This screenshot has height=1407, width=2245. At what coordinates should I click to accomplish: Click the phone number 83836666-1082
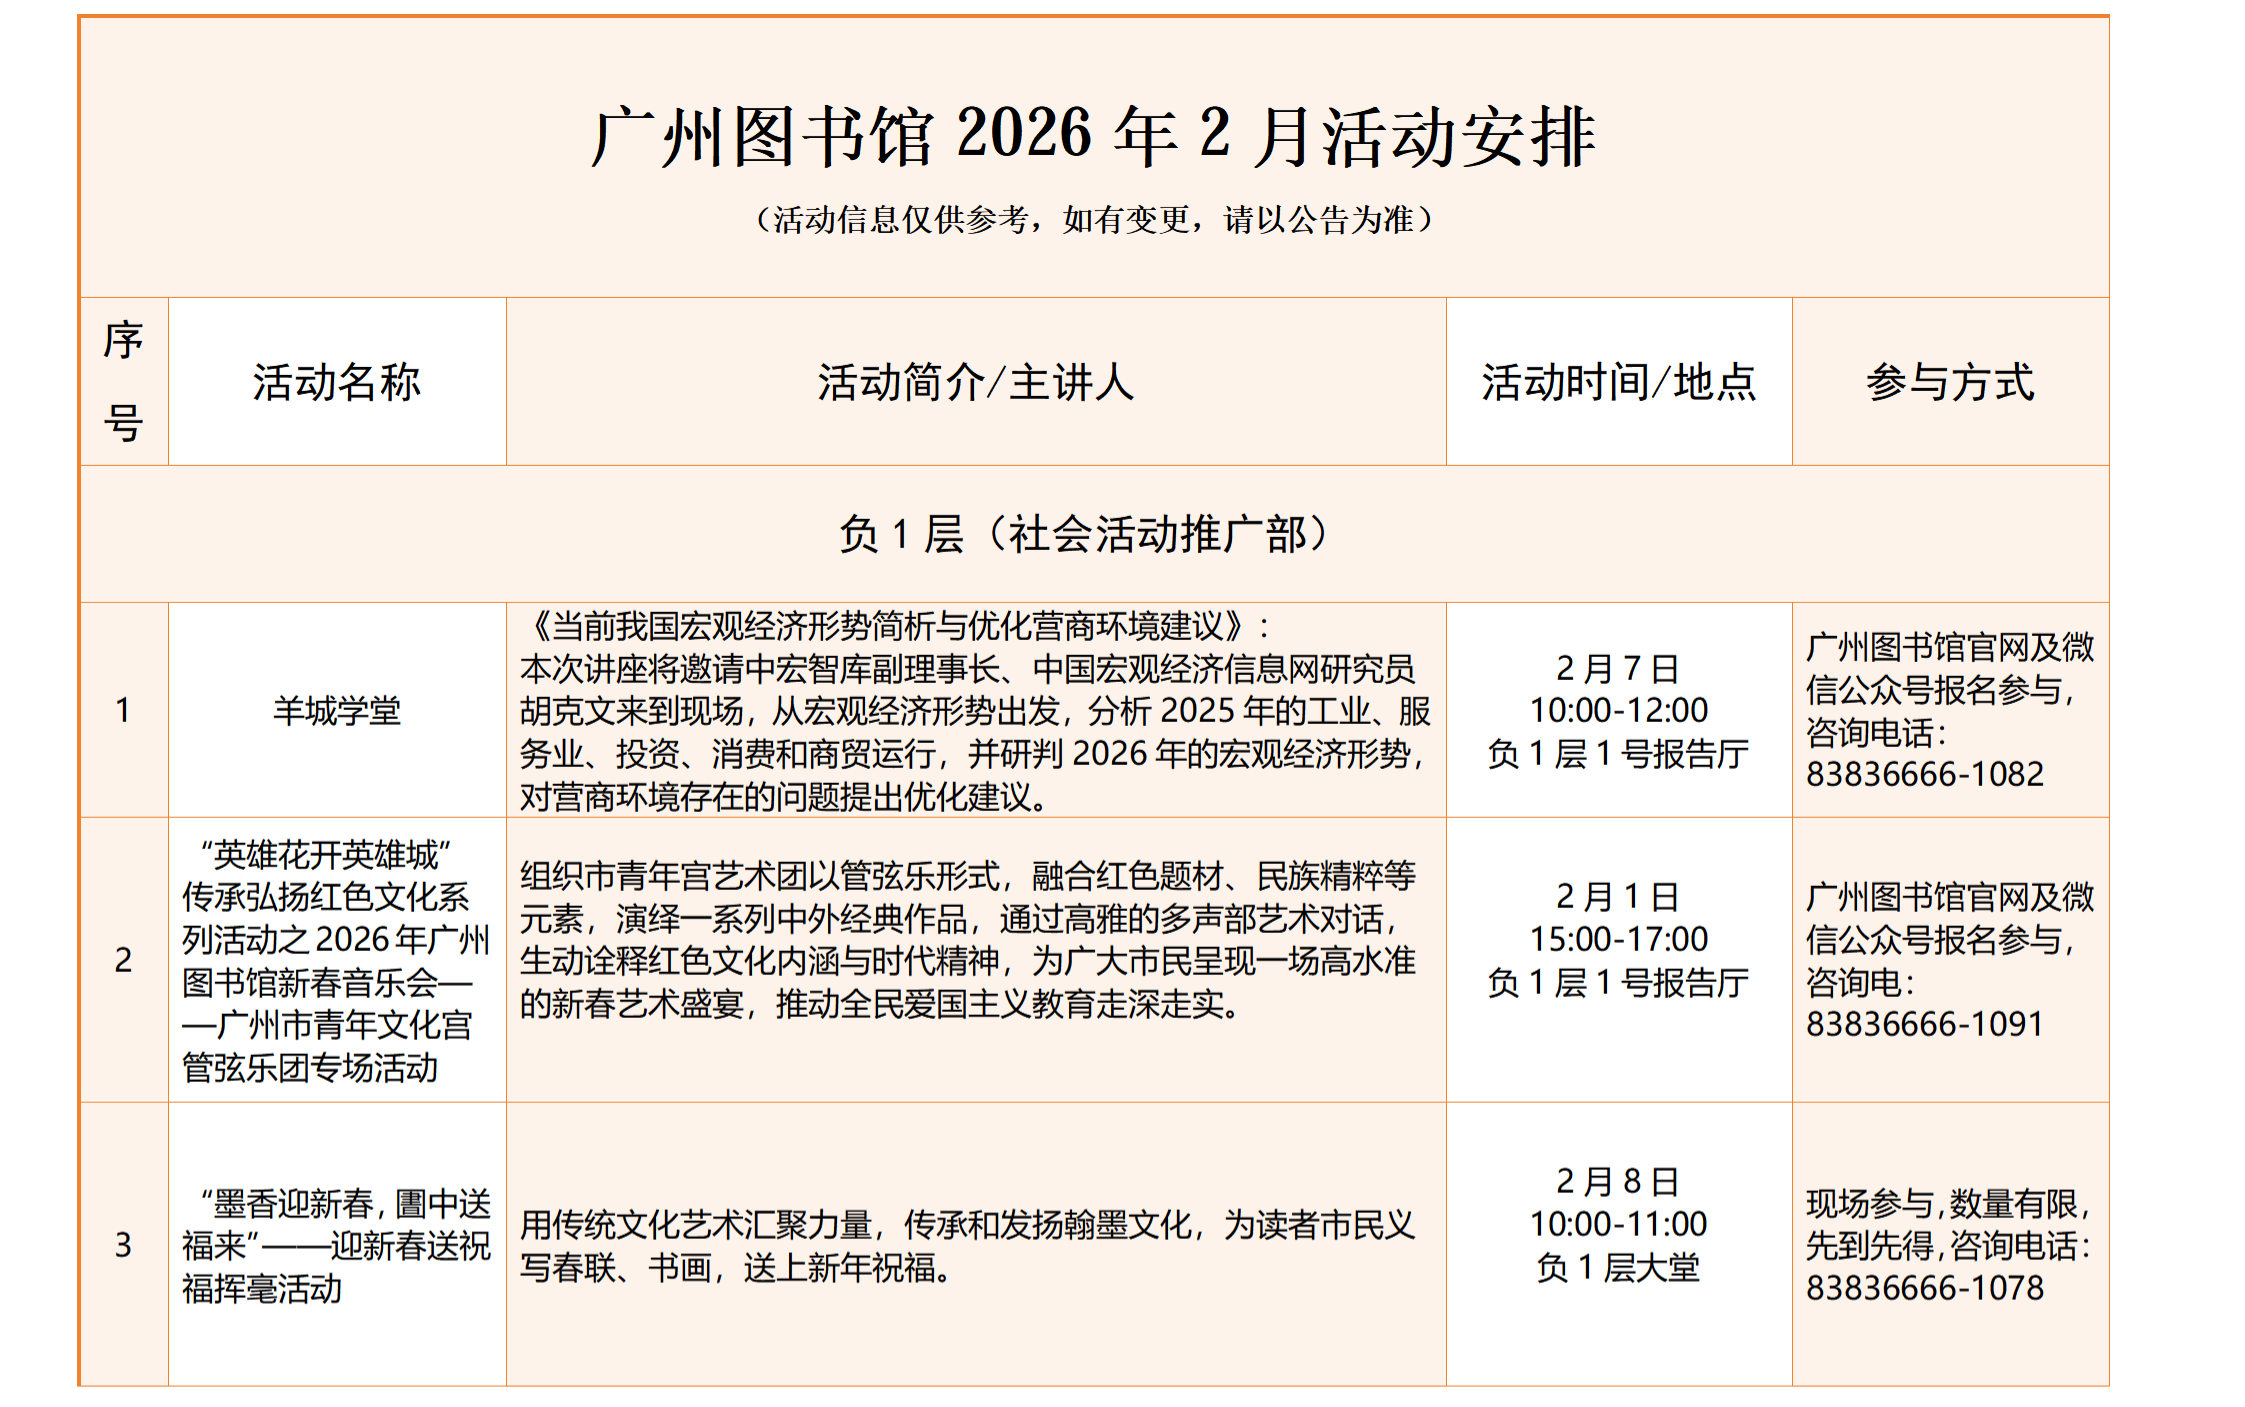coord(1924,774)
